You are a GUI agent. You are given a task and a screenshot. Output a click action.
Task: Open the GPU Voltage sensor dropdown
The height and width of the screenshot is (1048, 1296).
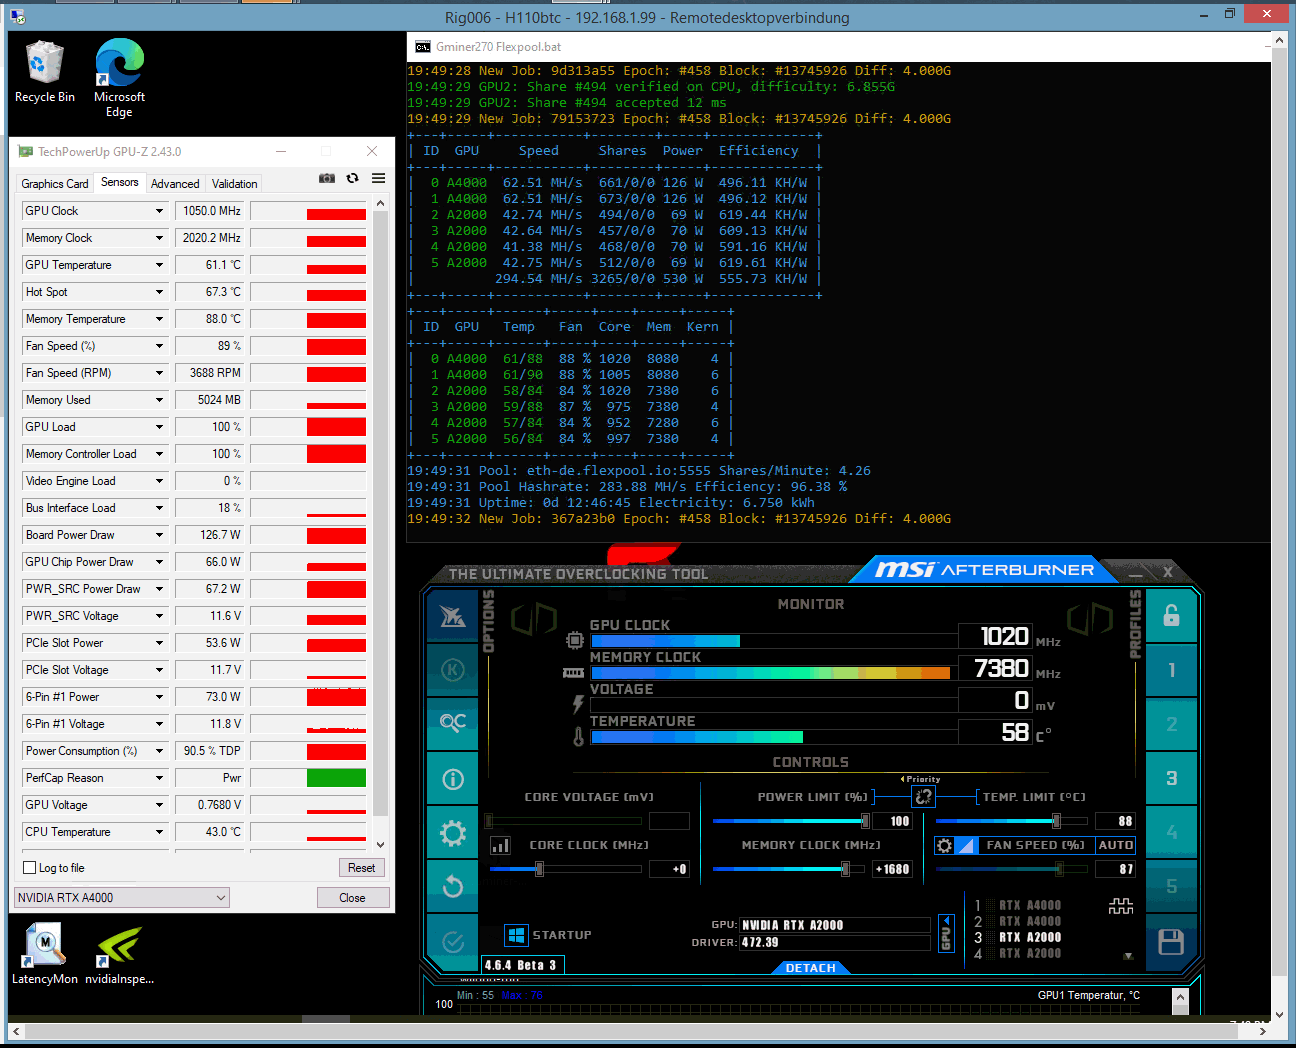(159, 805)
